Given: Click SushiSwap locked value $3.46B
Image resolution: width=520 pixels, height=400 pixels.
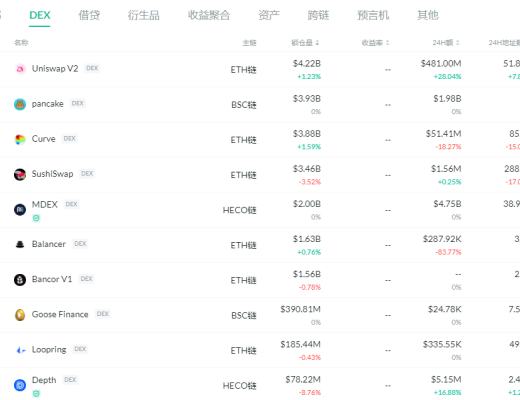Looking at the screenshot, I should point(307,169).
